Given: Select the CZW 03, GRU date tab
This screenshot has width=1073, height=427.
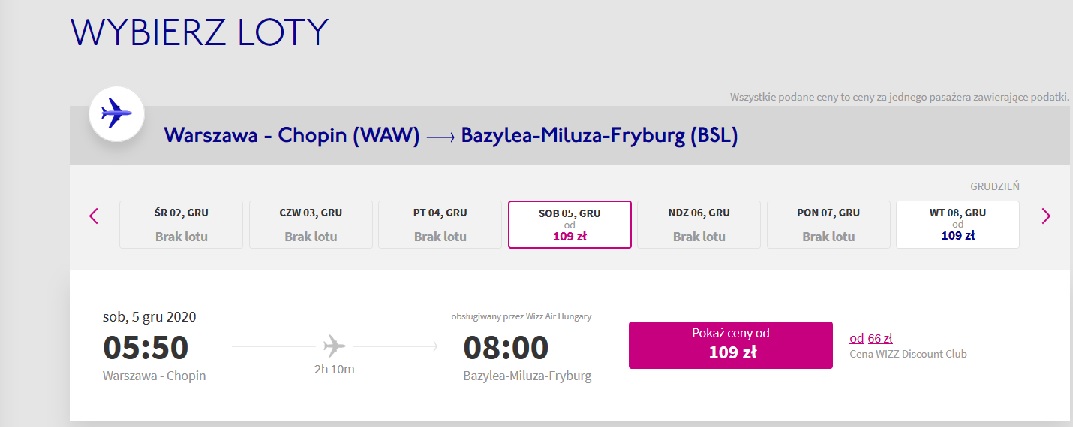Looking at the screenshot, I should [311, 224].
